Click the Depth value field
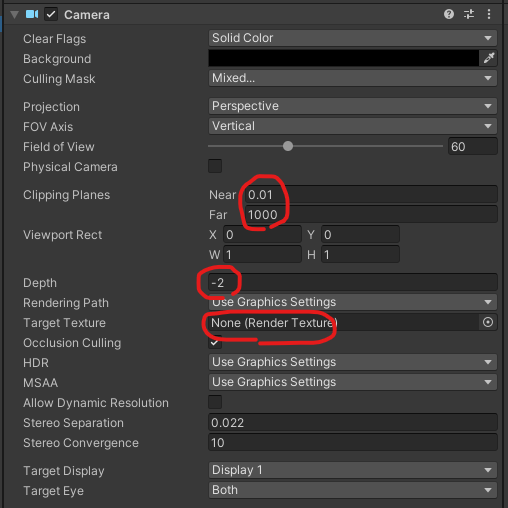508x508 pixels. click(x=353, y=282)
